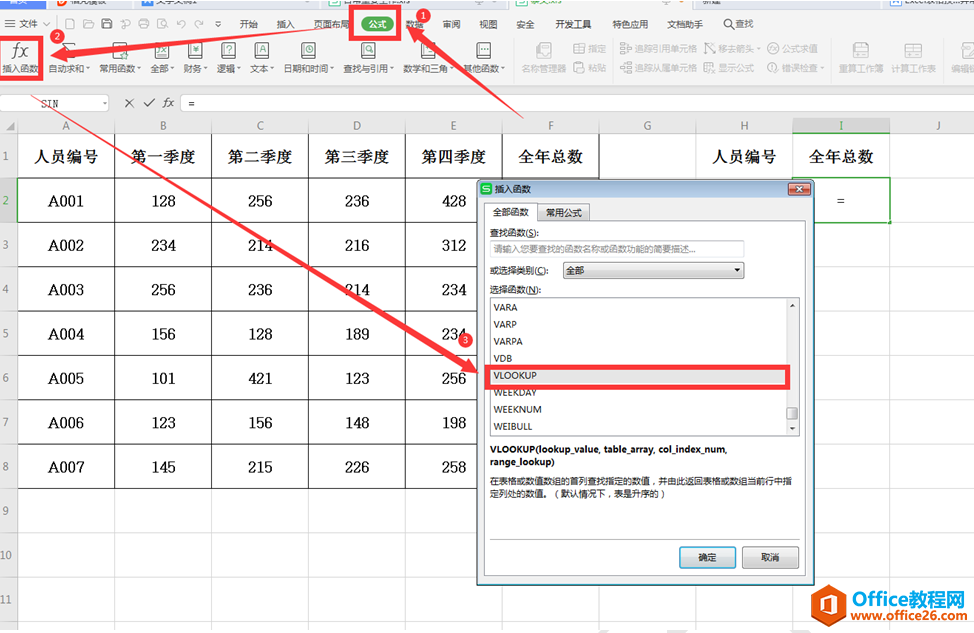Click the Redo arrow icon
Image resolution: width=974 pixels, height=633 pixels.
[x=199, y=24]
